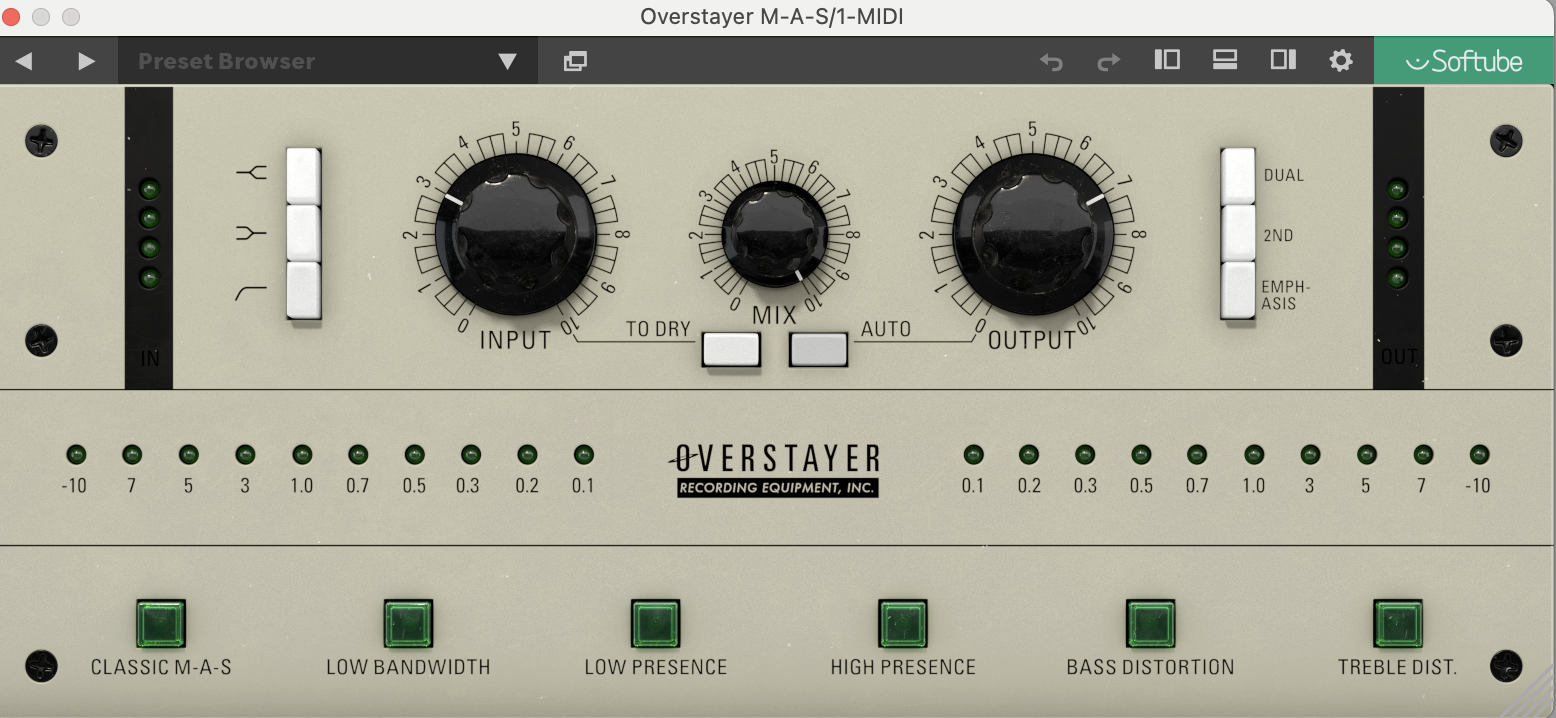Enable the TO DRY button
Image resolution: width=1556 pixels, height=718 pixels.
(731, 349)
